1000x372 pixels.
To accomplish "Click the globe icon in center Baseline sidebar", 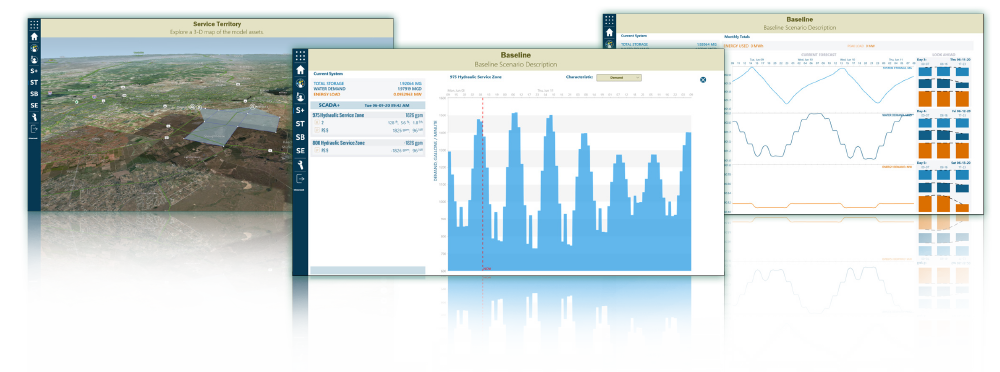I will point(300,84).
